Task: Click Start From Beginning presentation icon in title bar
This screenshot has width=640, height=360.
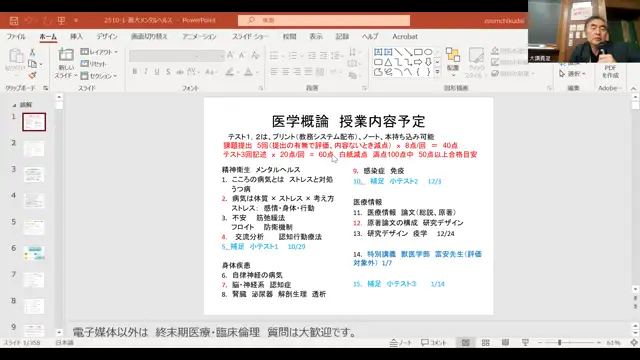Action: pyautogui.click(x=61, y=20)
